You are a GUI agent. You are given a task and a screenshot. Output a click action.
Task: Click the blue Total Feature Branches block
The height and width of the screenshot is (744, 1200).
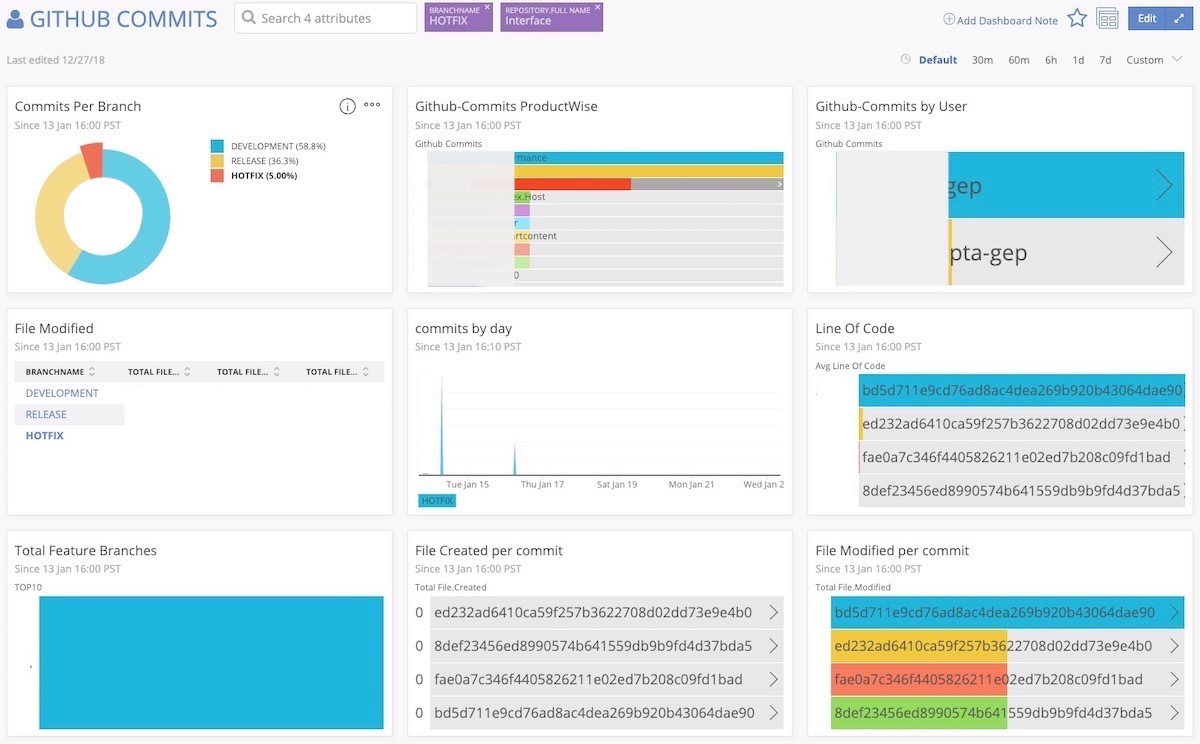click(x=211, y=662)
